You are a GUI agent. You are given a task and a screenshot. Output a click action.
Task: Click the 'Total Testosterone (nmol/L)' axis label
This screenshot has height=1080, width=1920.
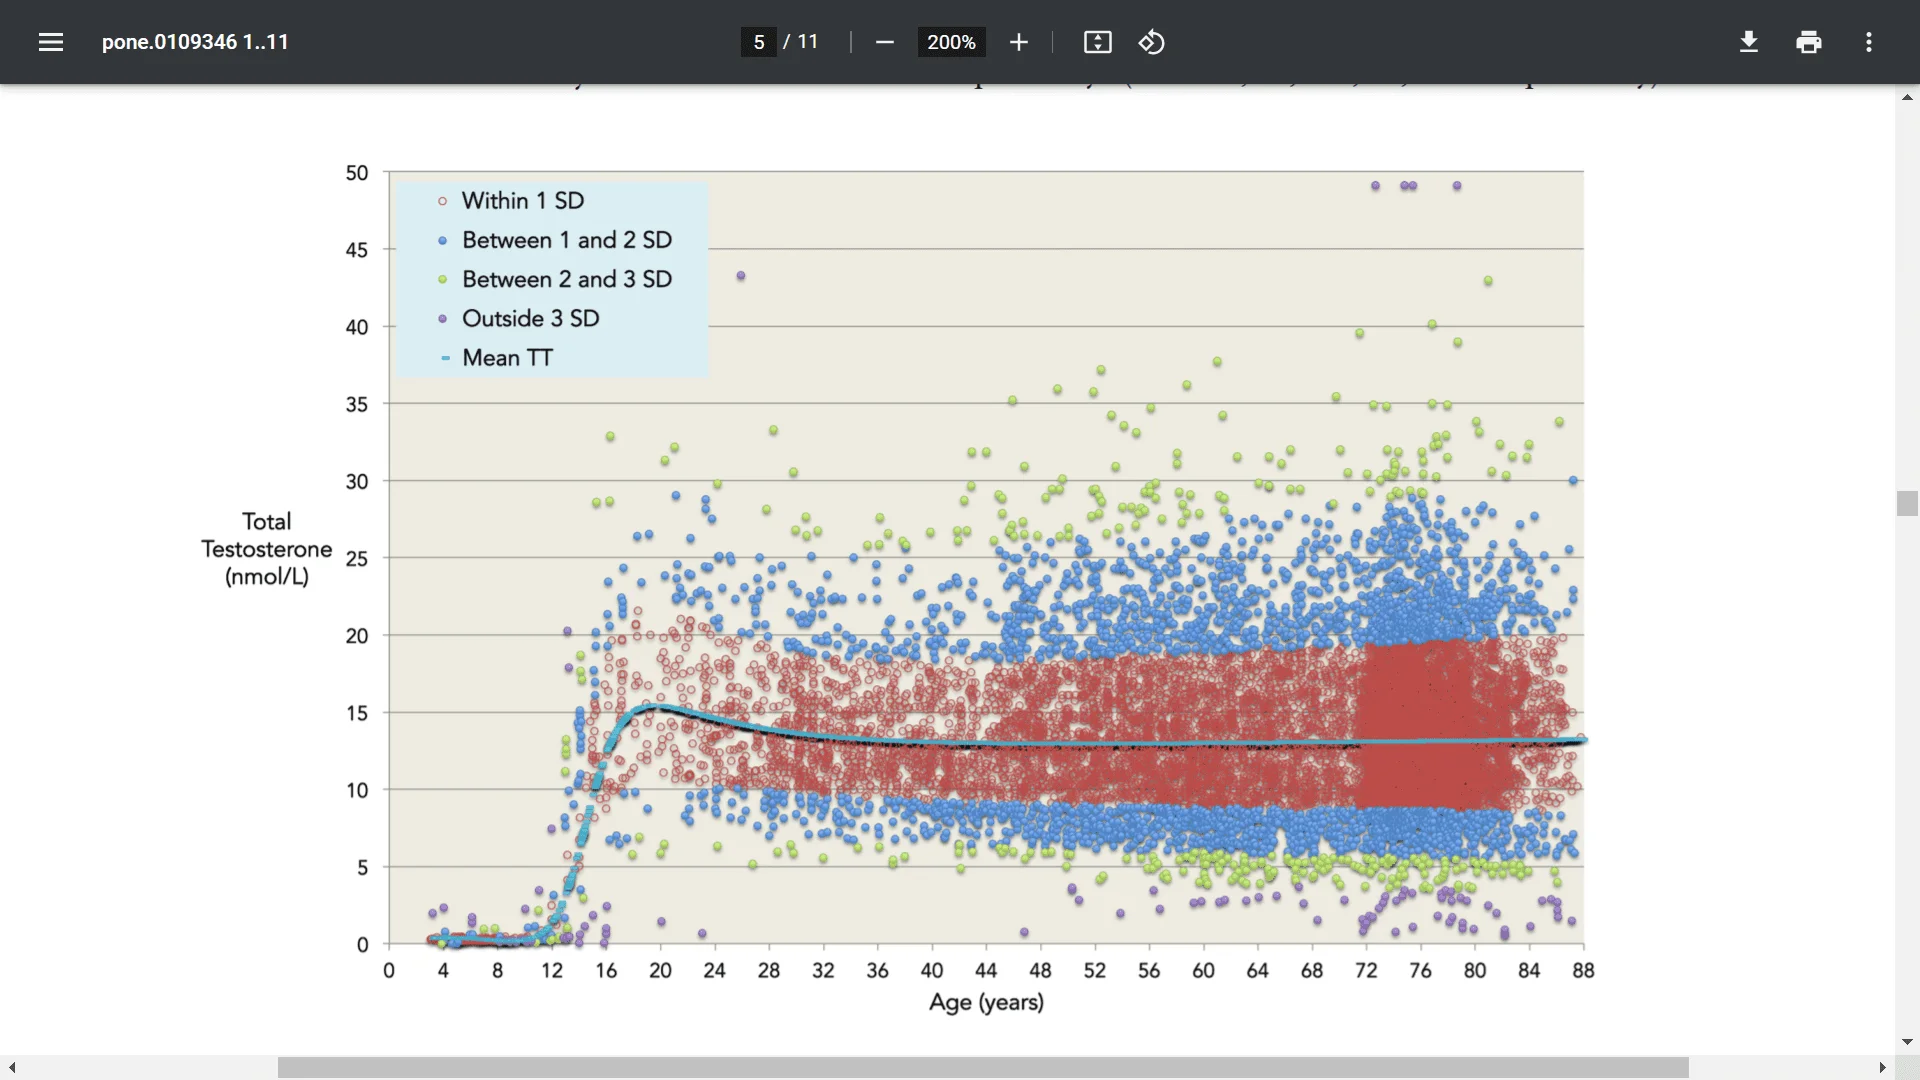point(266,549)
